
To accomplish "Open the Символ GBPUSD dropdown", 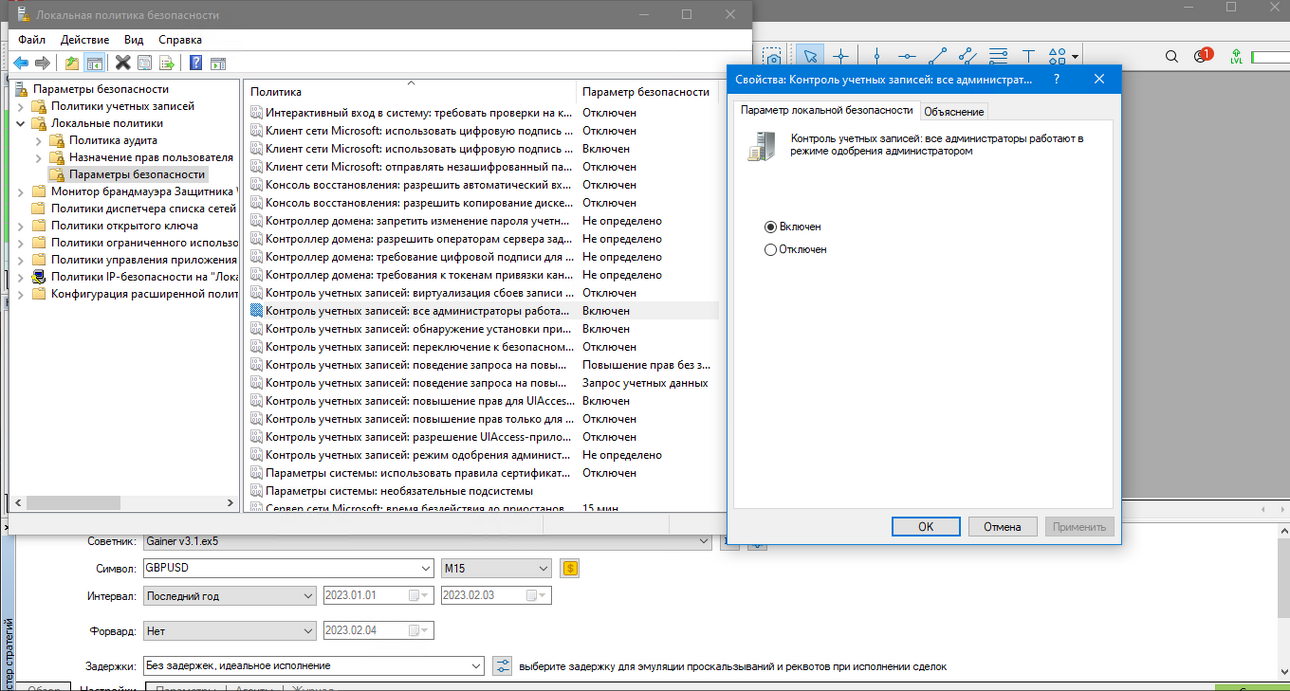I will pos(427,568).
